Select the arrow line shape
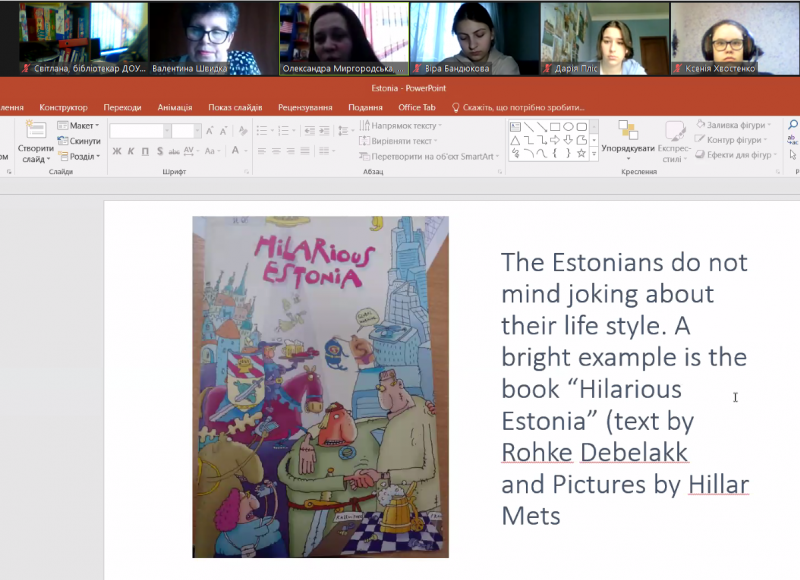 click(x=542, y=127)
